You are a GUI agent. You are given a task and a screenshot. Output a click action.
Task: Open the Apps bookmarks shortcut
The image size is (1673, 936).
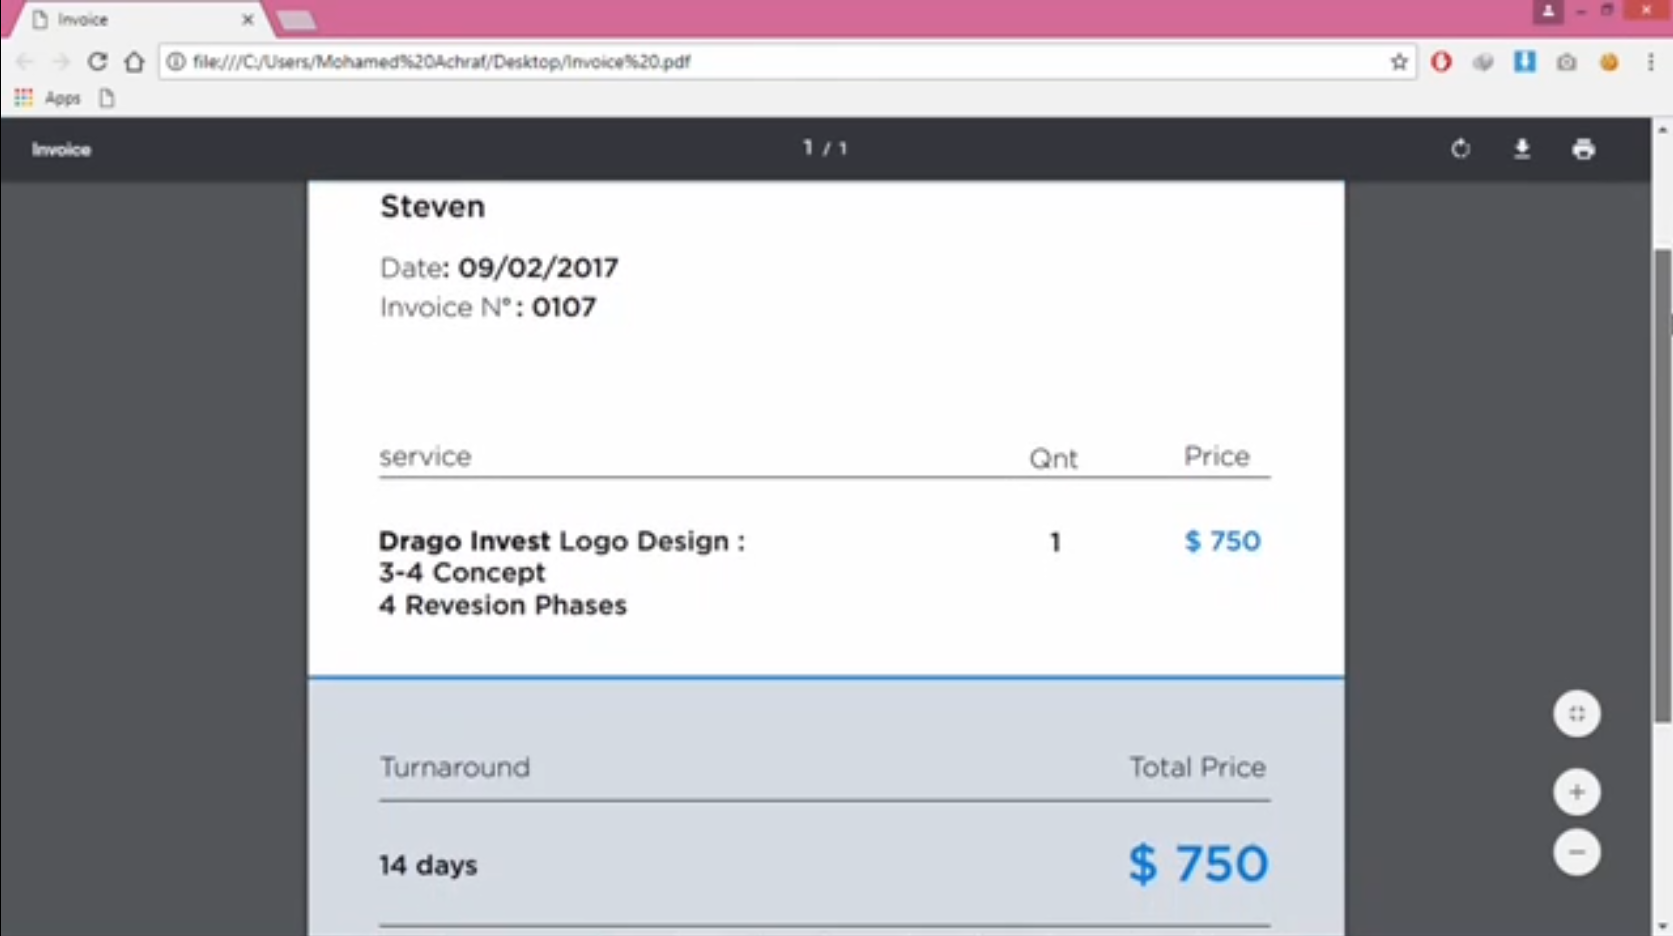click(x=48, y=98)
